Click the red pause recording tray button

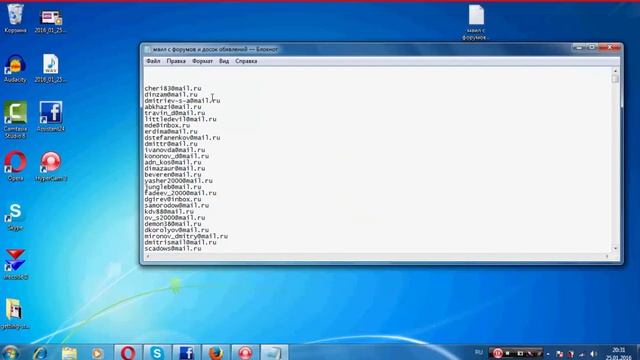coord(497,353)
